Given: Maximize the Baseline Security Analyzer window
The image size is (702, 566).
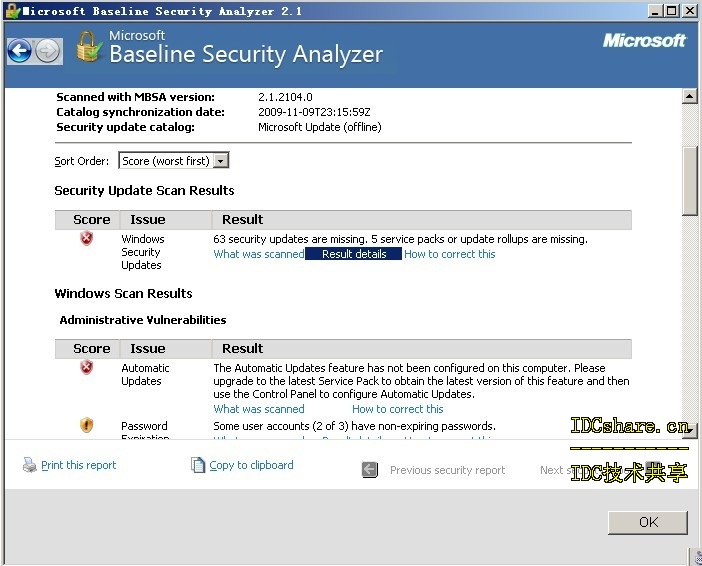Looking at the screenshot, I should [672, 11].
